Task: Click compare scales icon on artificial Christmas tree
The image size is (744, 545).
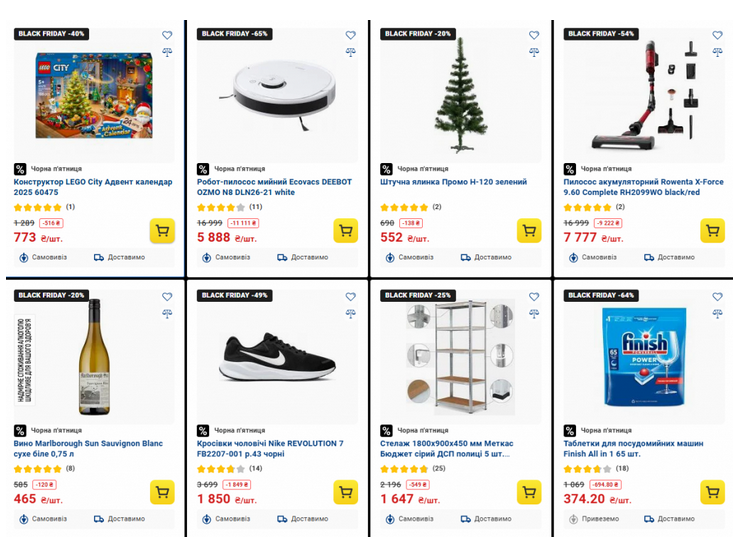Action: (534, 52)
